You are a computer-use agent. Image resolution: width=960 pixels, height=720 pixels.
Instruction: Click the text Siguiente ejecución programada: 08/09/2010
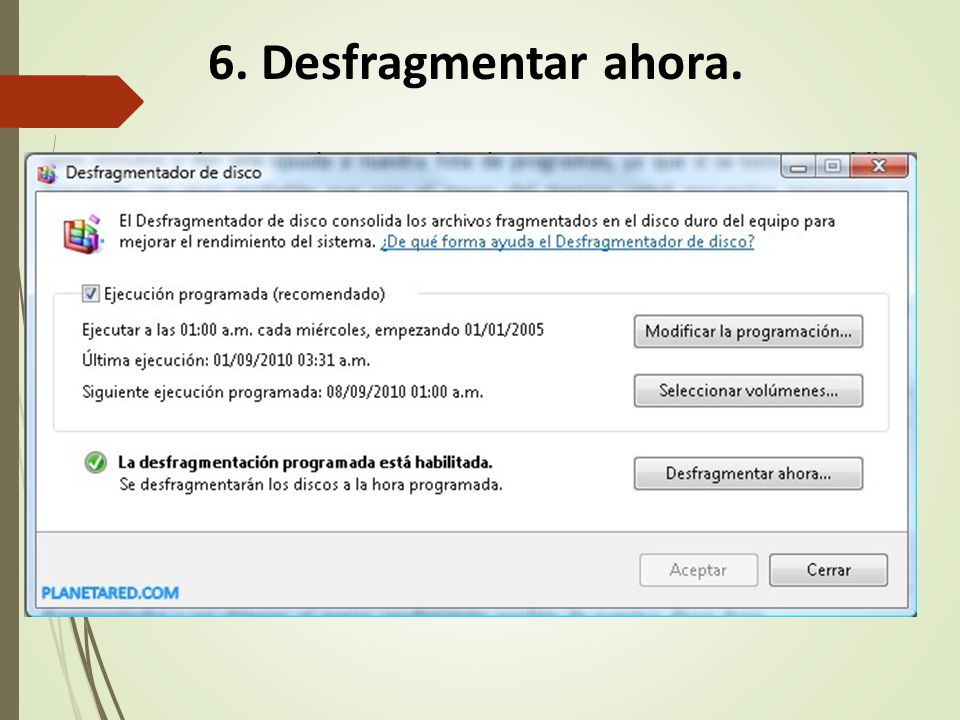pyautogui.click(x=282, y=392)
